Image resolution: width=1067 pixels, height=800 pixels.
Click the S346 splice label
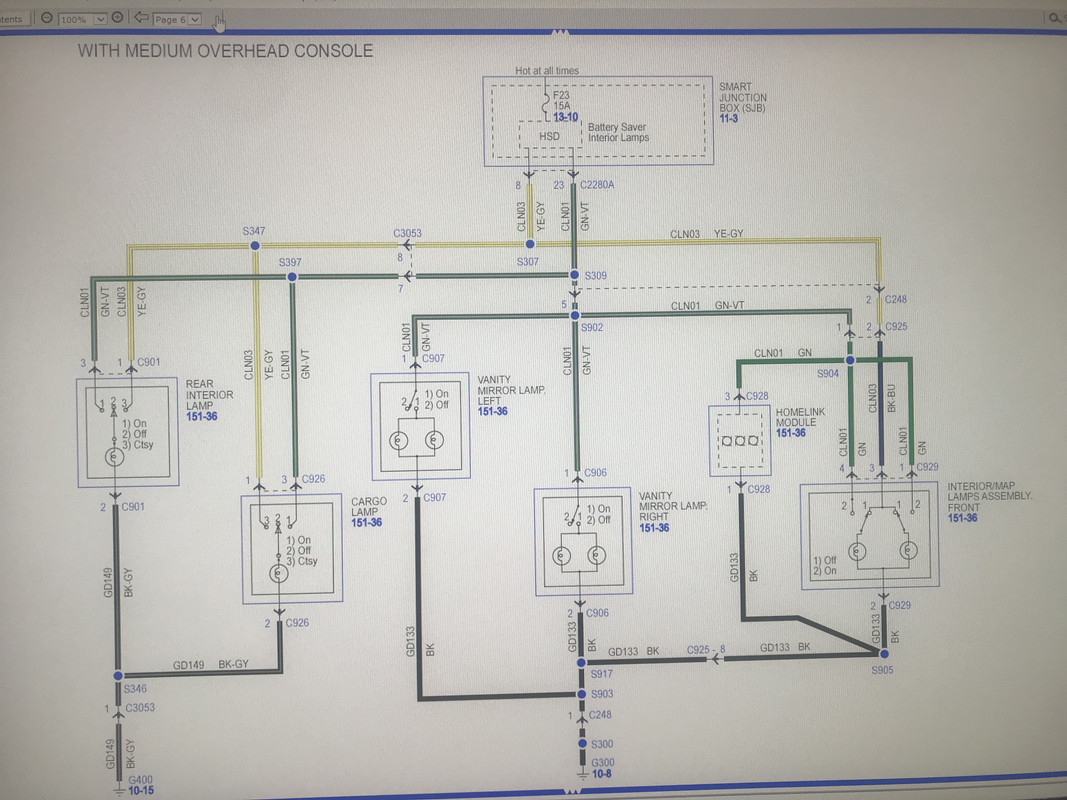click(135, 688)
